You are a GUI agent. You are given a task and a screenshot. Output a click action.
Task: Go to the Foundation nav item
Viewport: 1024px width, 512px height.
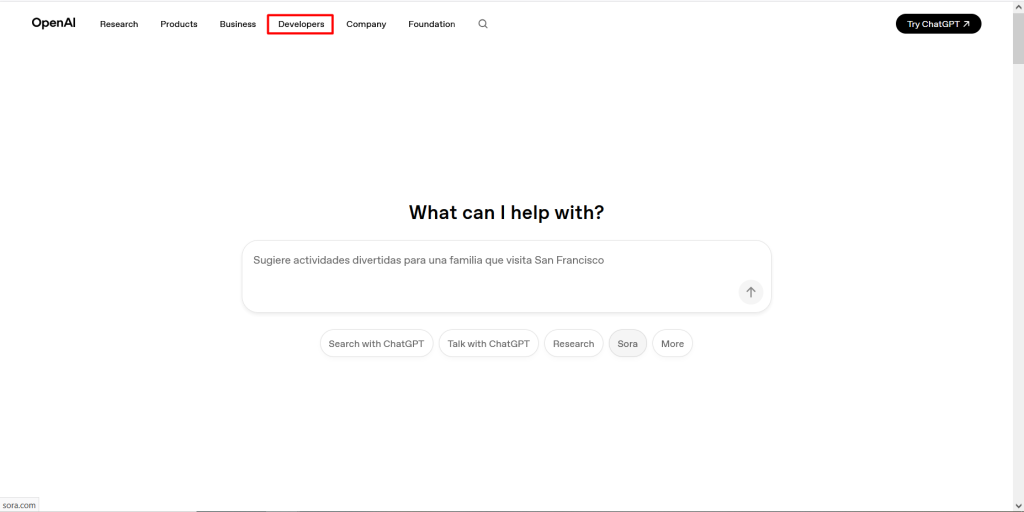click(x=431, y=24)
